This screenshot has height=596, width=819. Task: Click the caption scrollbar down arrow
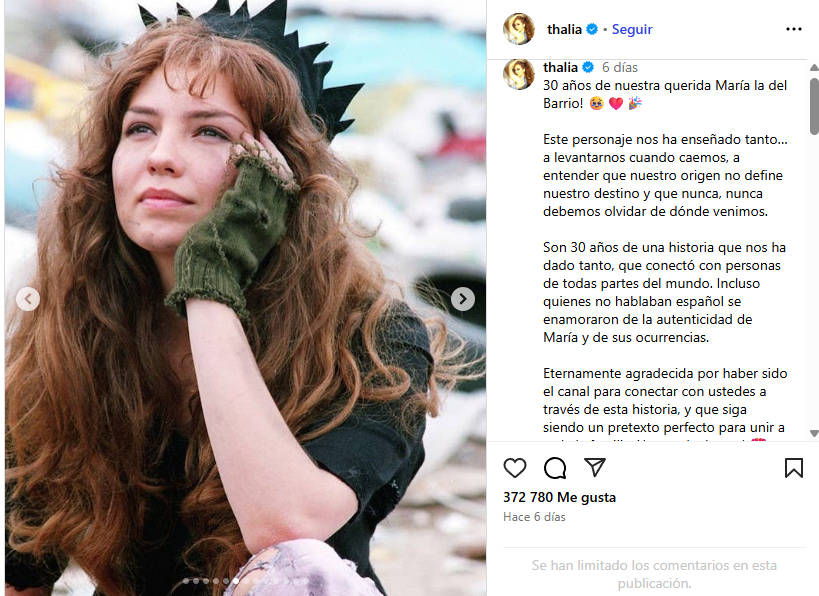pyautogui.click(x=814, y=433)
